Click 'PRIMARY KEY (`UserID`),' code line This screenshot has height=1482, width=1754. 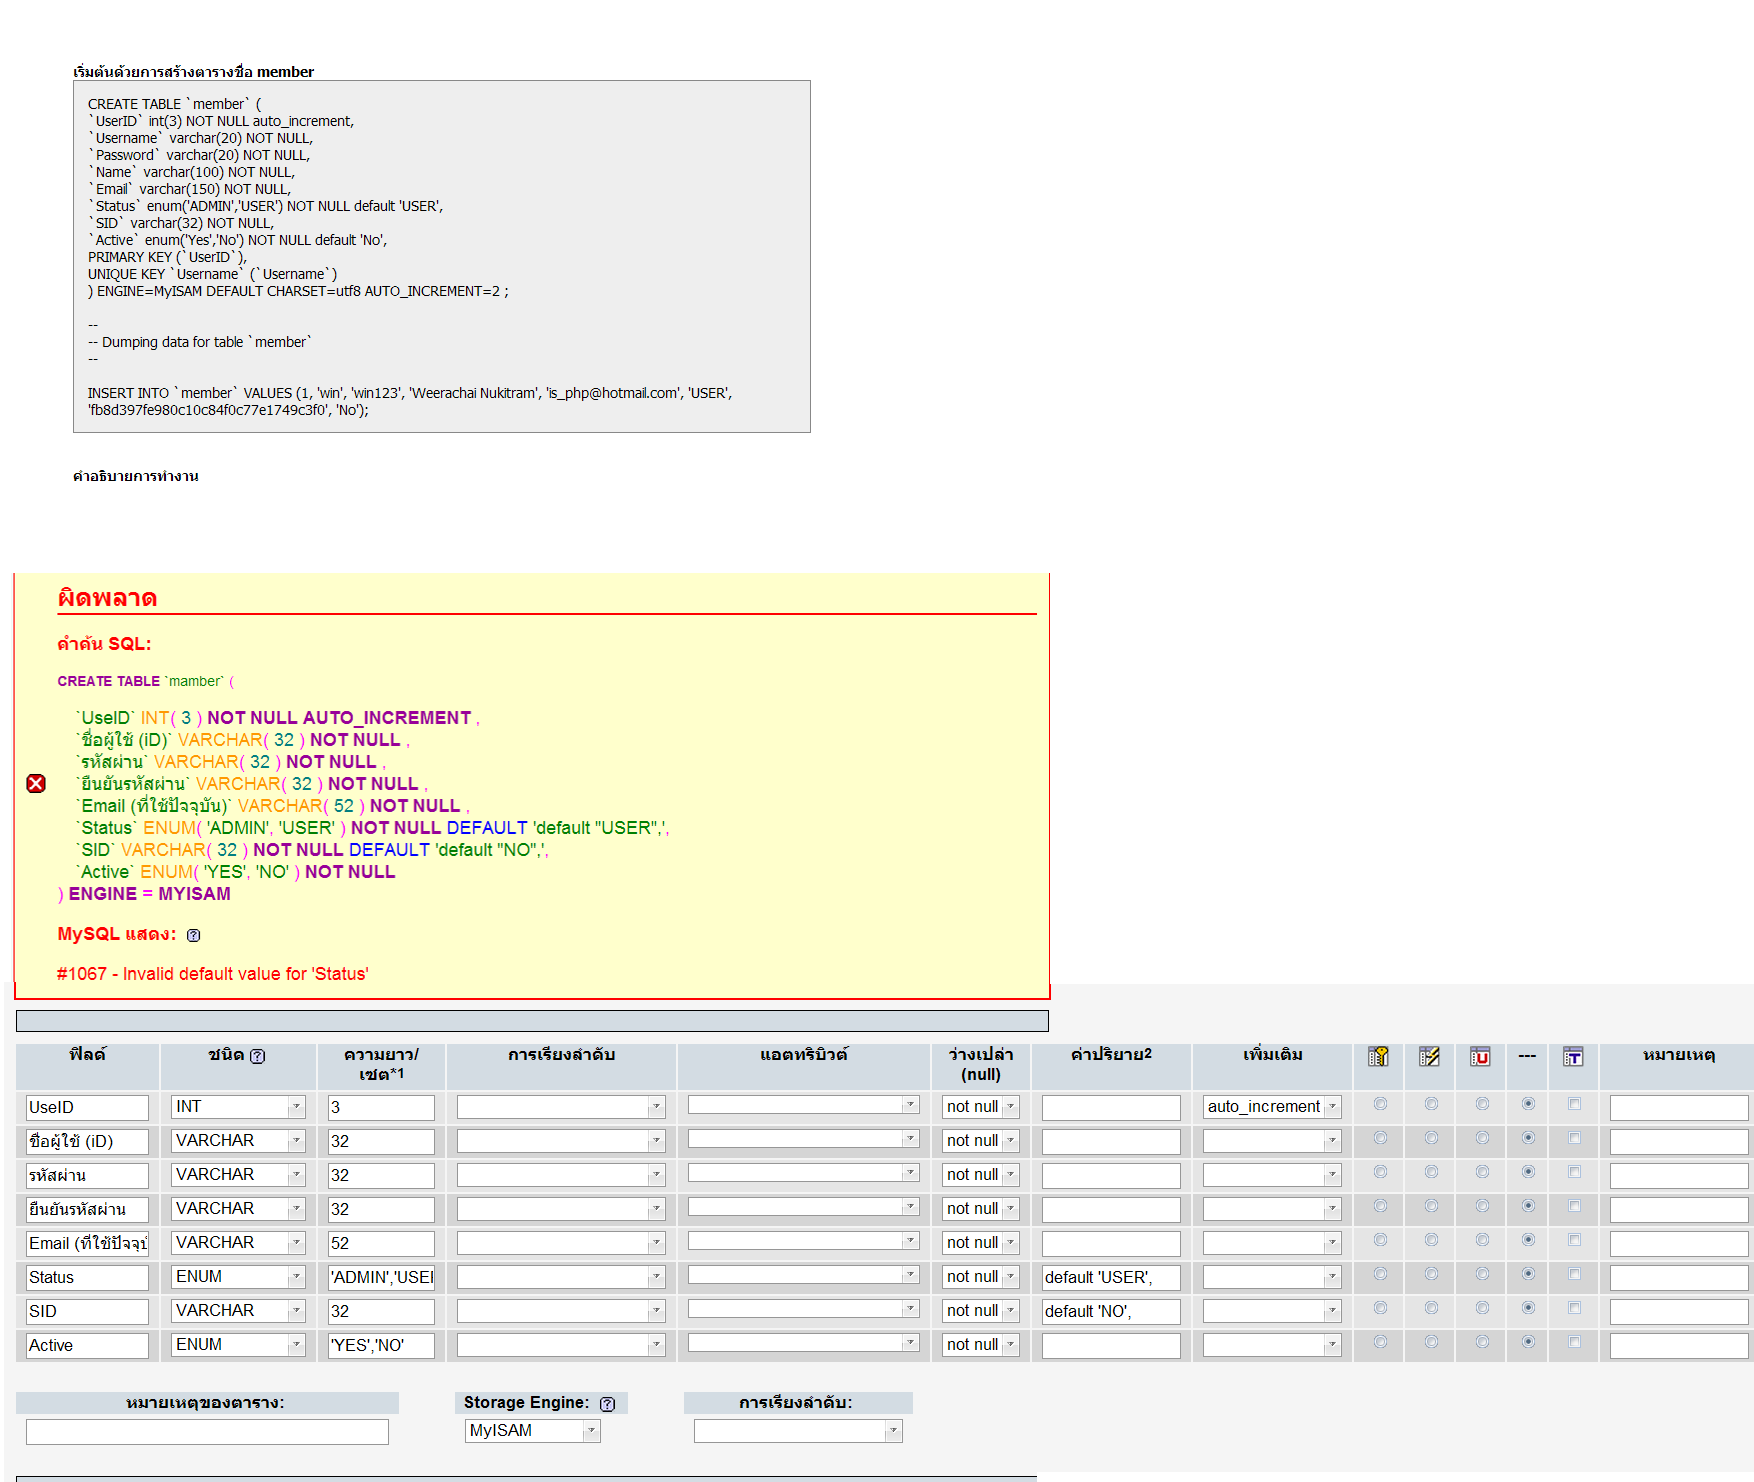(x=167, y=257)
